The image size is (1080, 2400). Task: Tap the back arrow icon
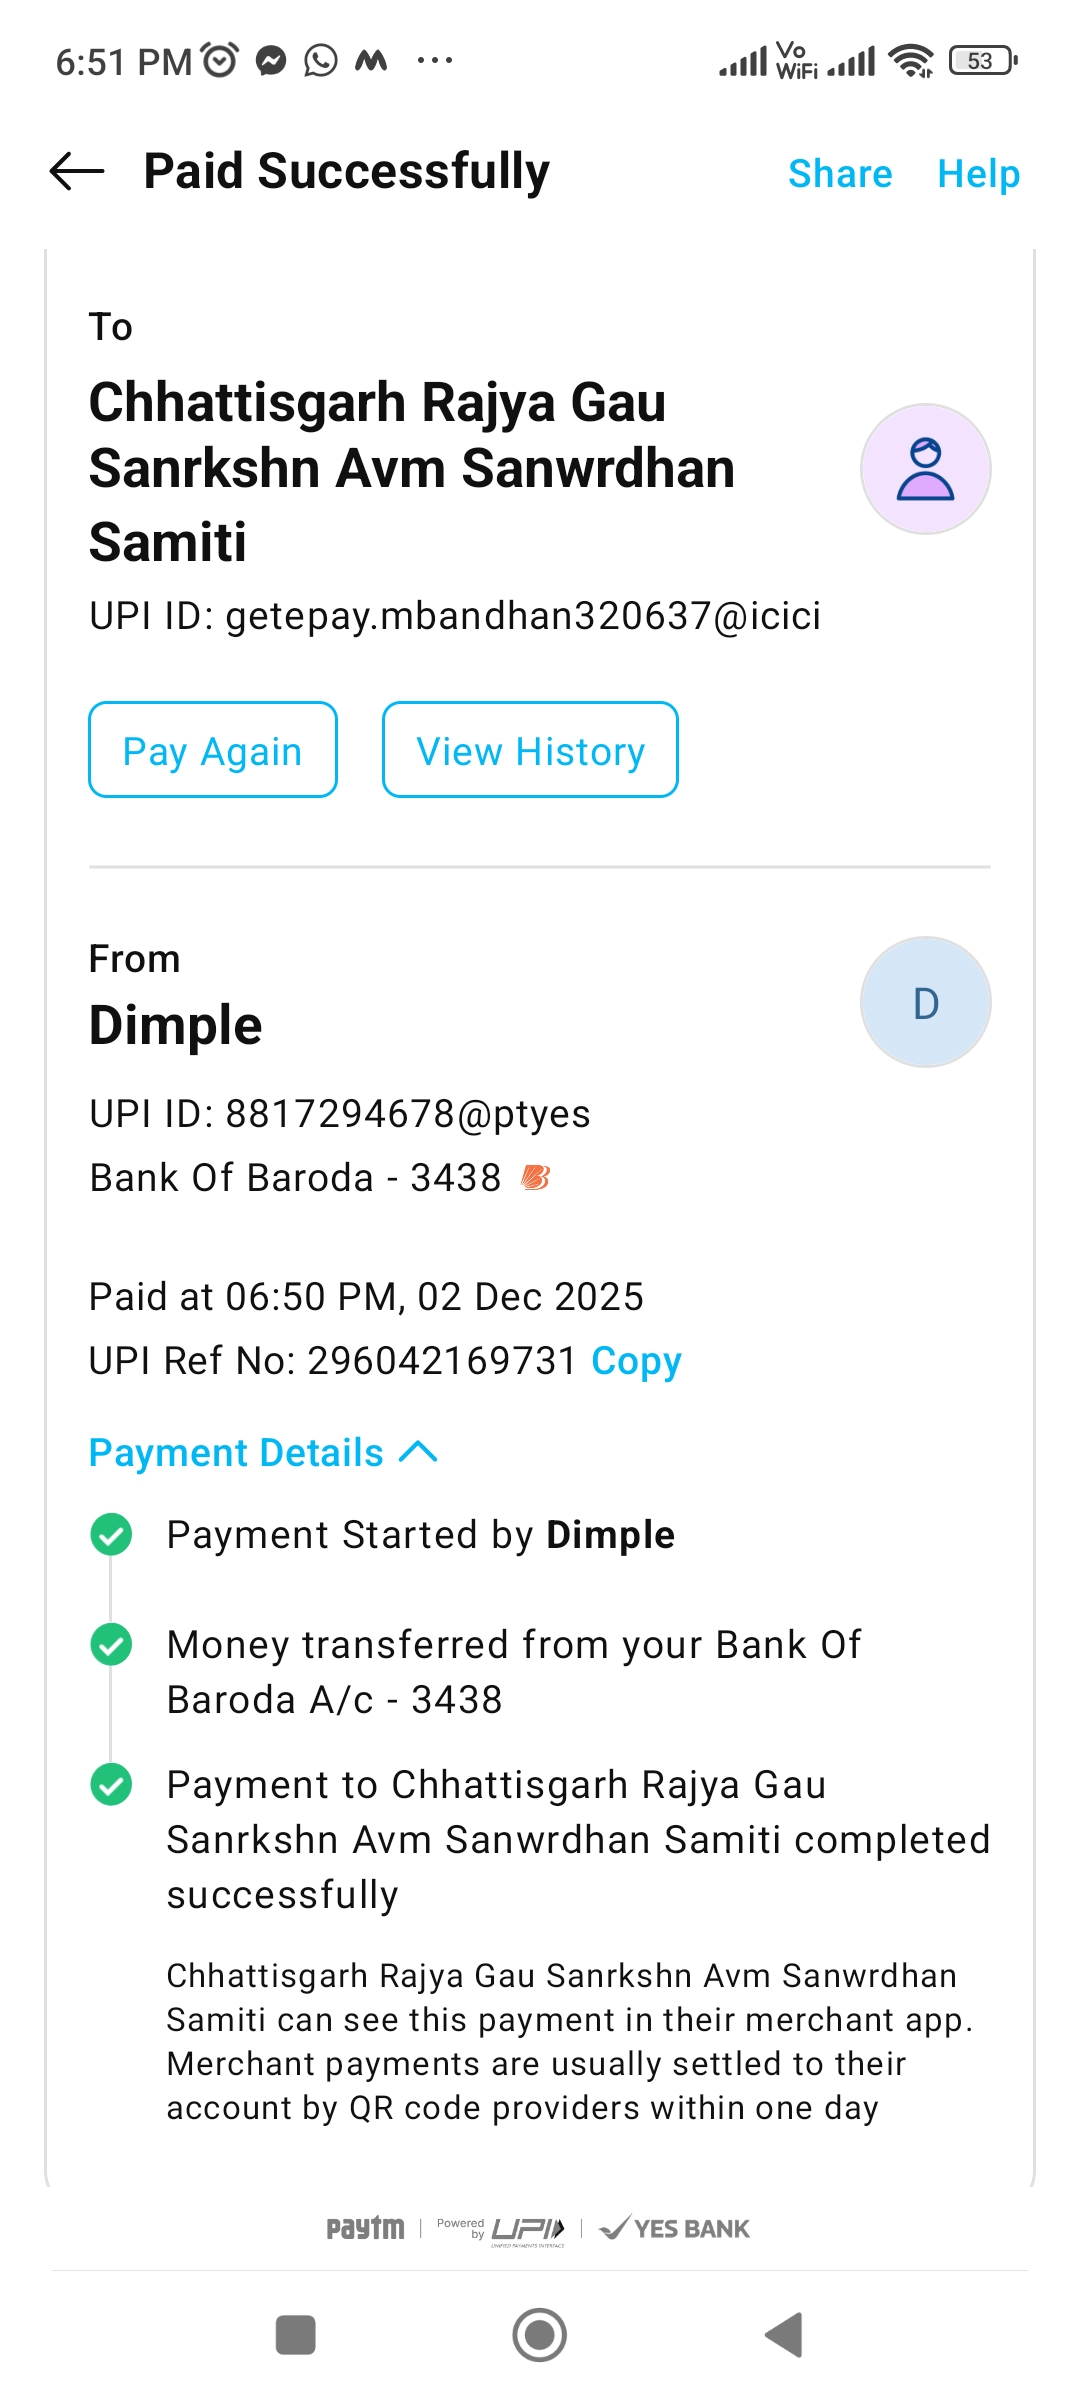[77, 172]
